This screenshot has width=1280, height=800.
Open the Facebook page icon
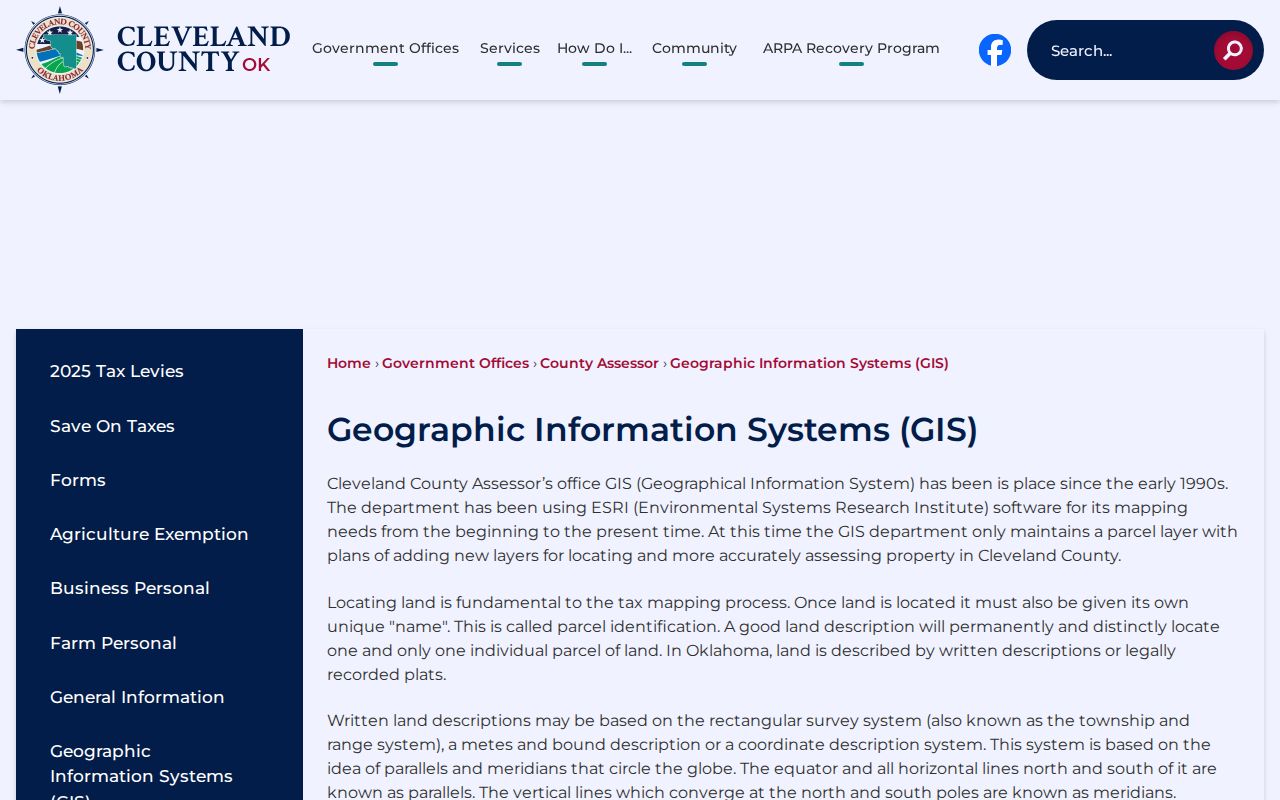[x=995, y=50]
